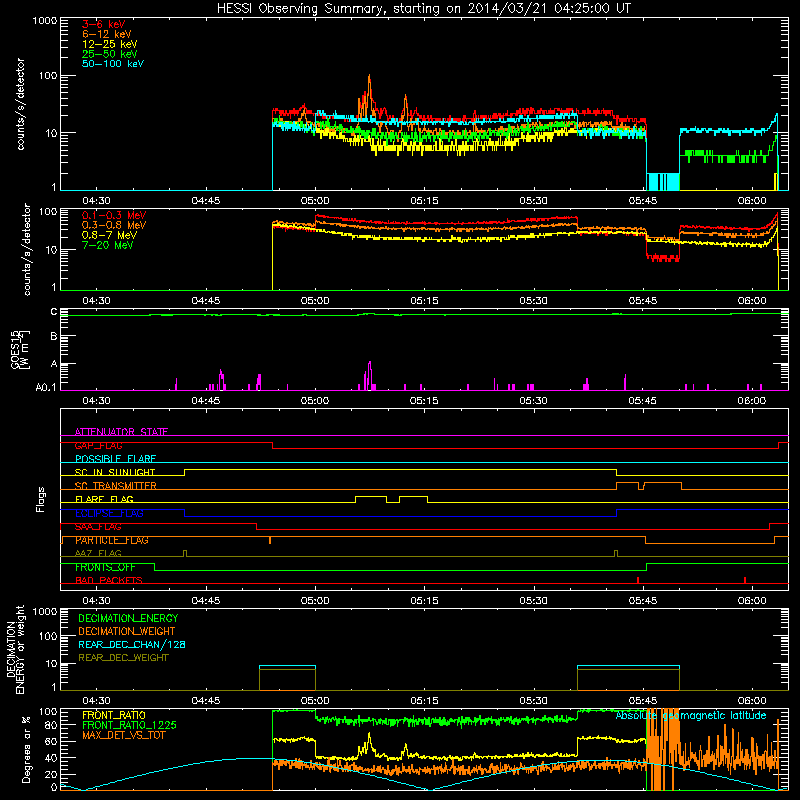
Task: Click the 04:45 tick label under top plot
Action: point(206,201)
